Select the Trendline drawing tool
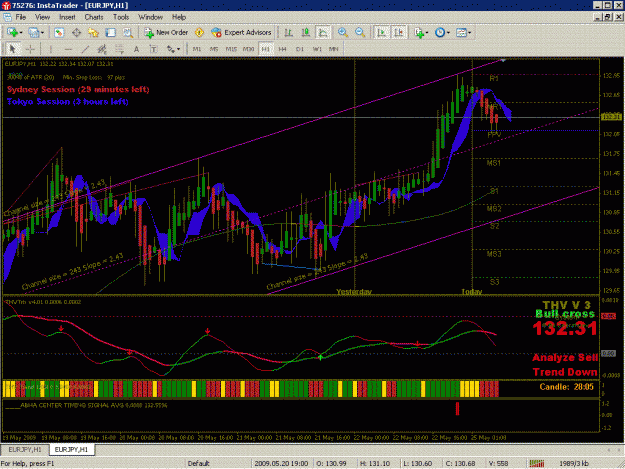 pos(85,49)
